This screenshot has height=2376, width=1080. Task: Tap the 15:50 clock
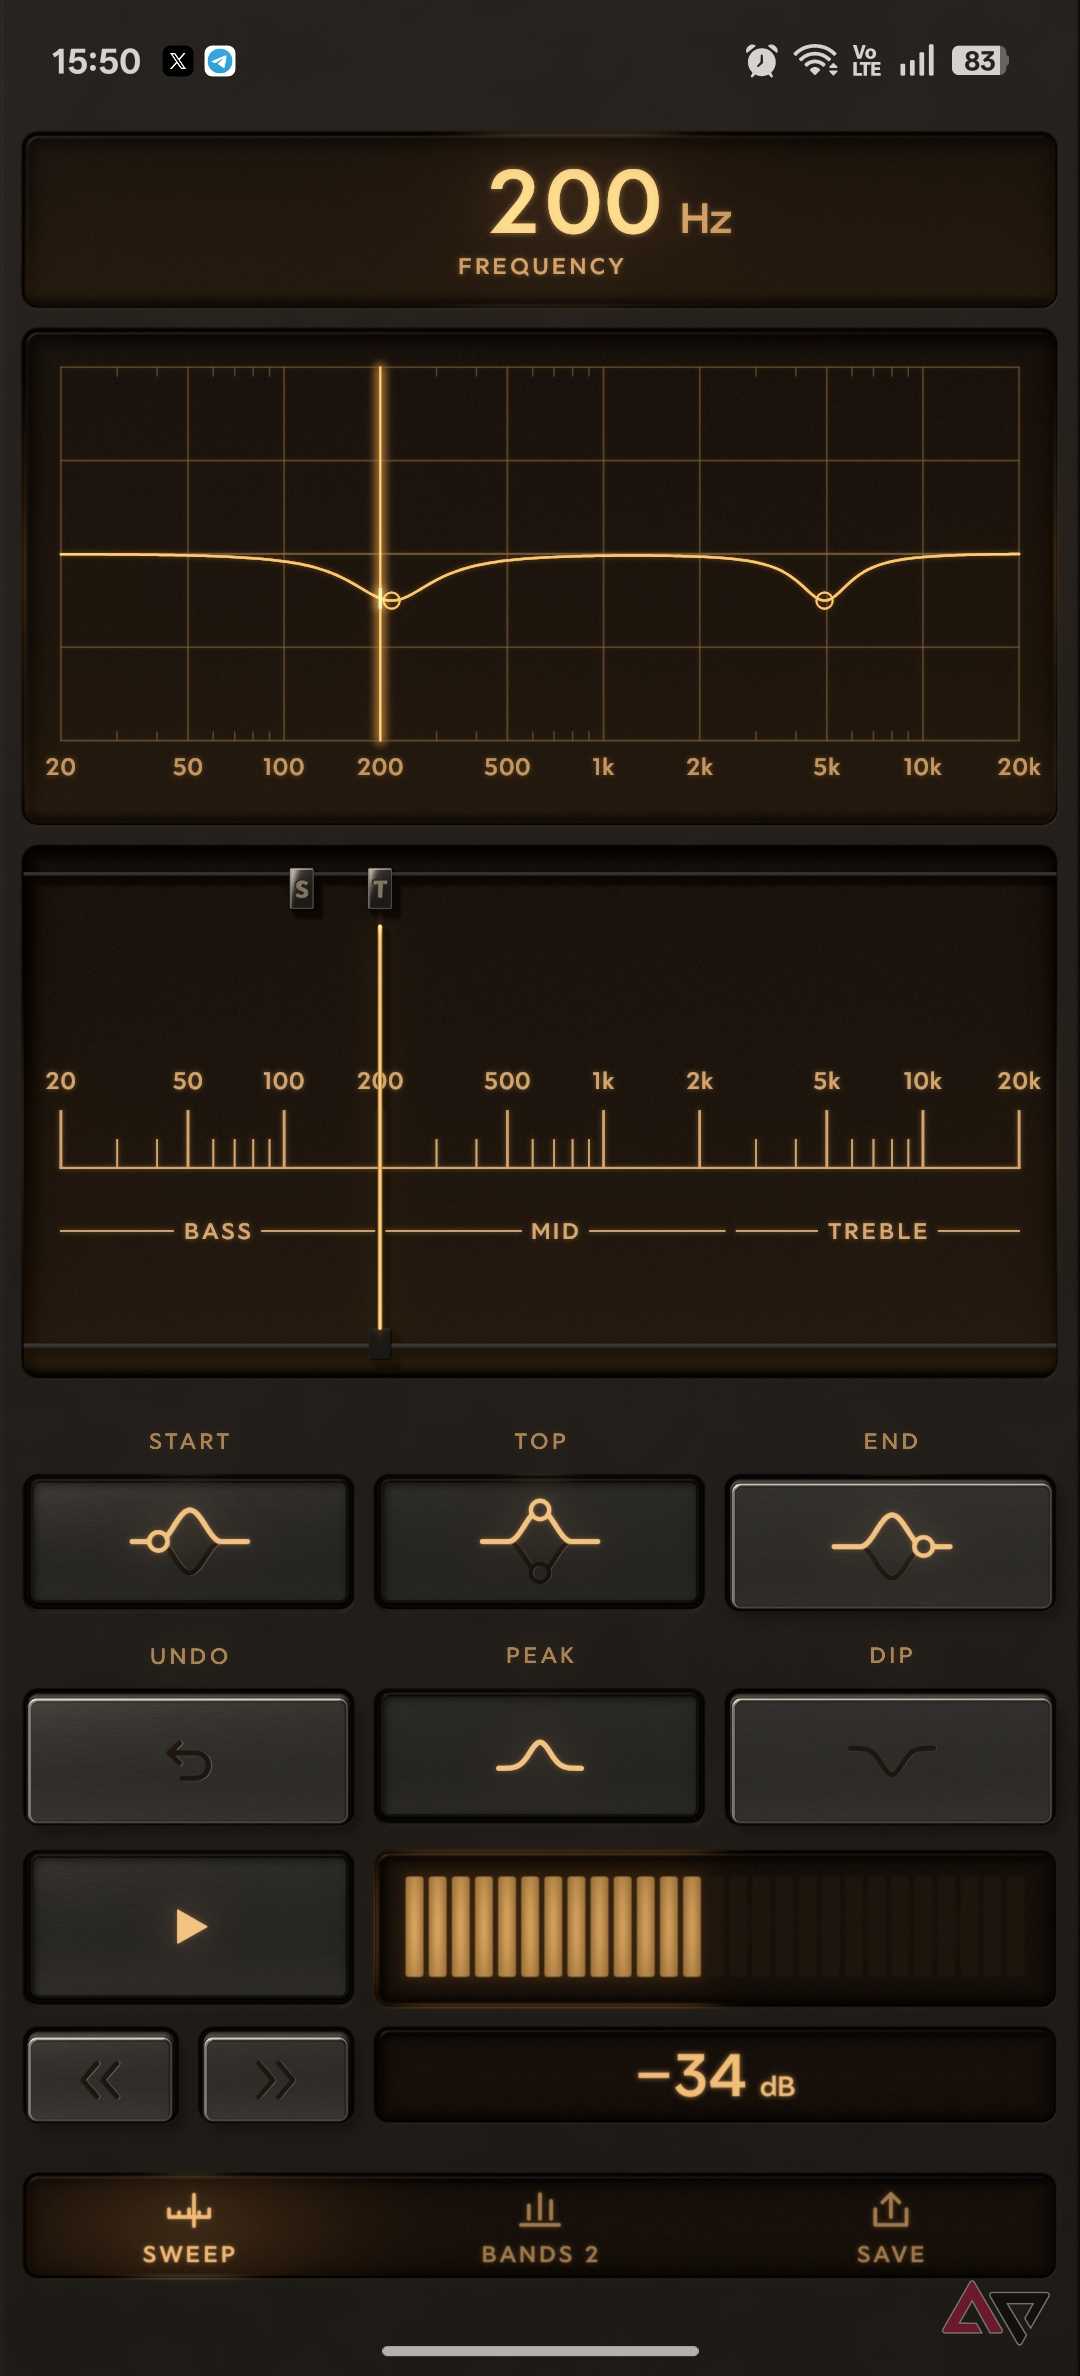point(96,61)
